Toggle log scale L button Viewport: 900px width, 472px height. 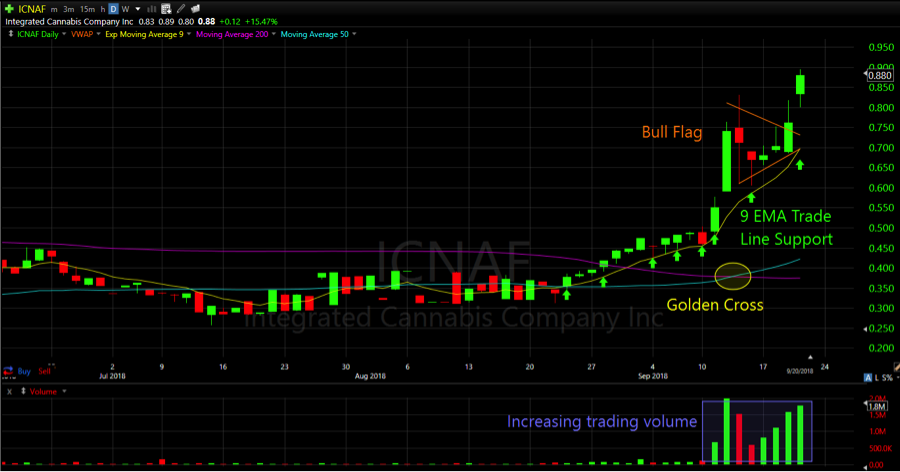click(x=876, y=378)
